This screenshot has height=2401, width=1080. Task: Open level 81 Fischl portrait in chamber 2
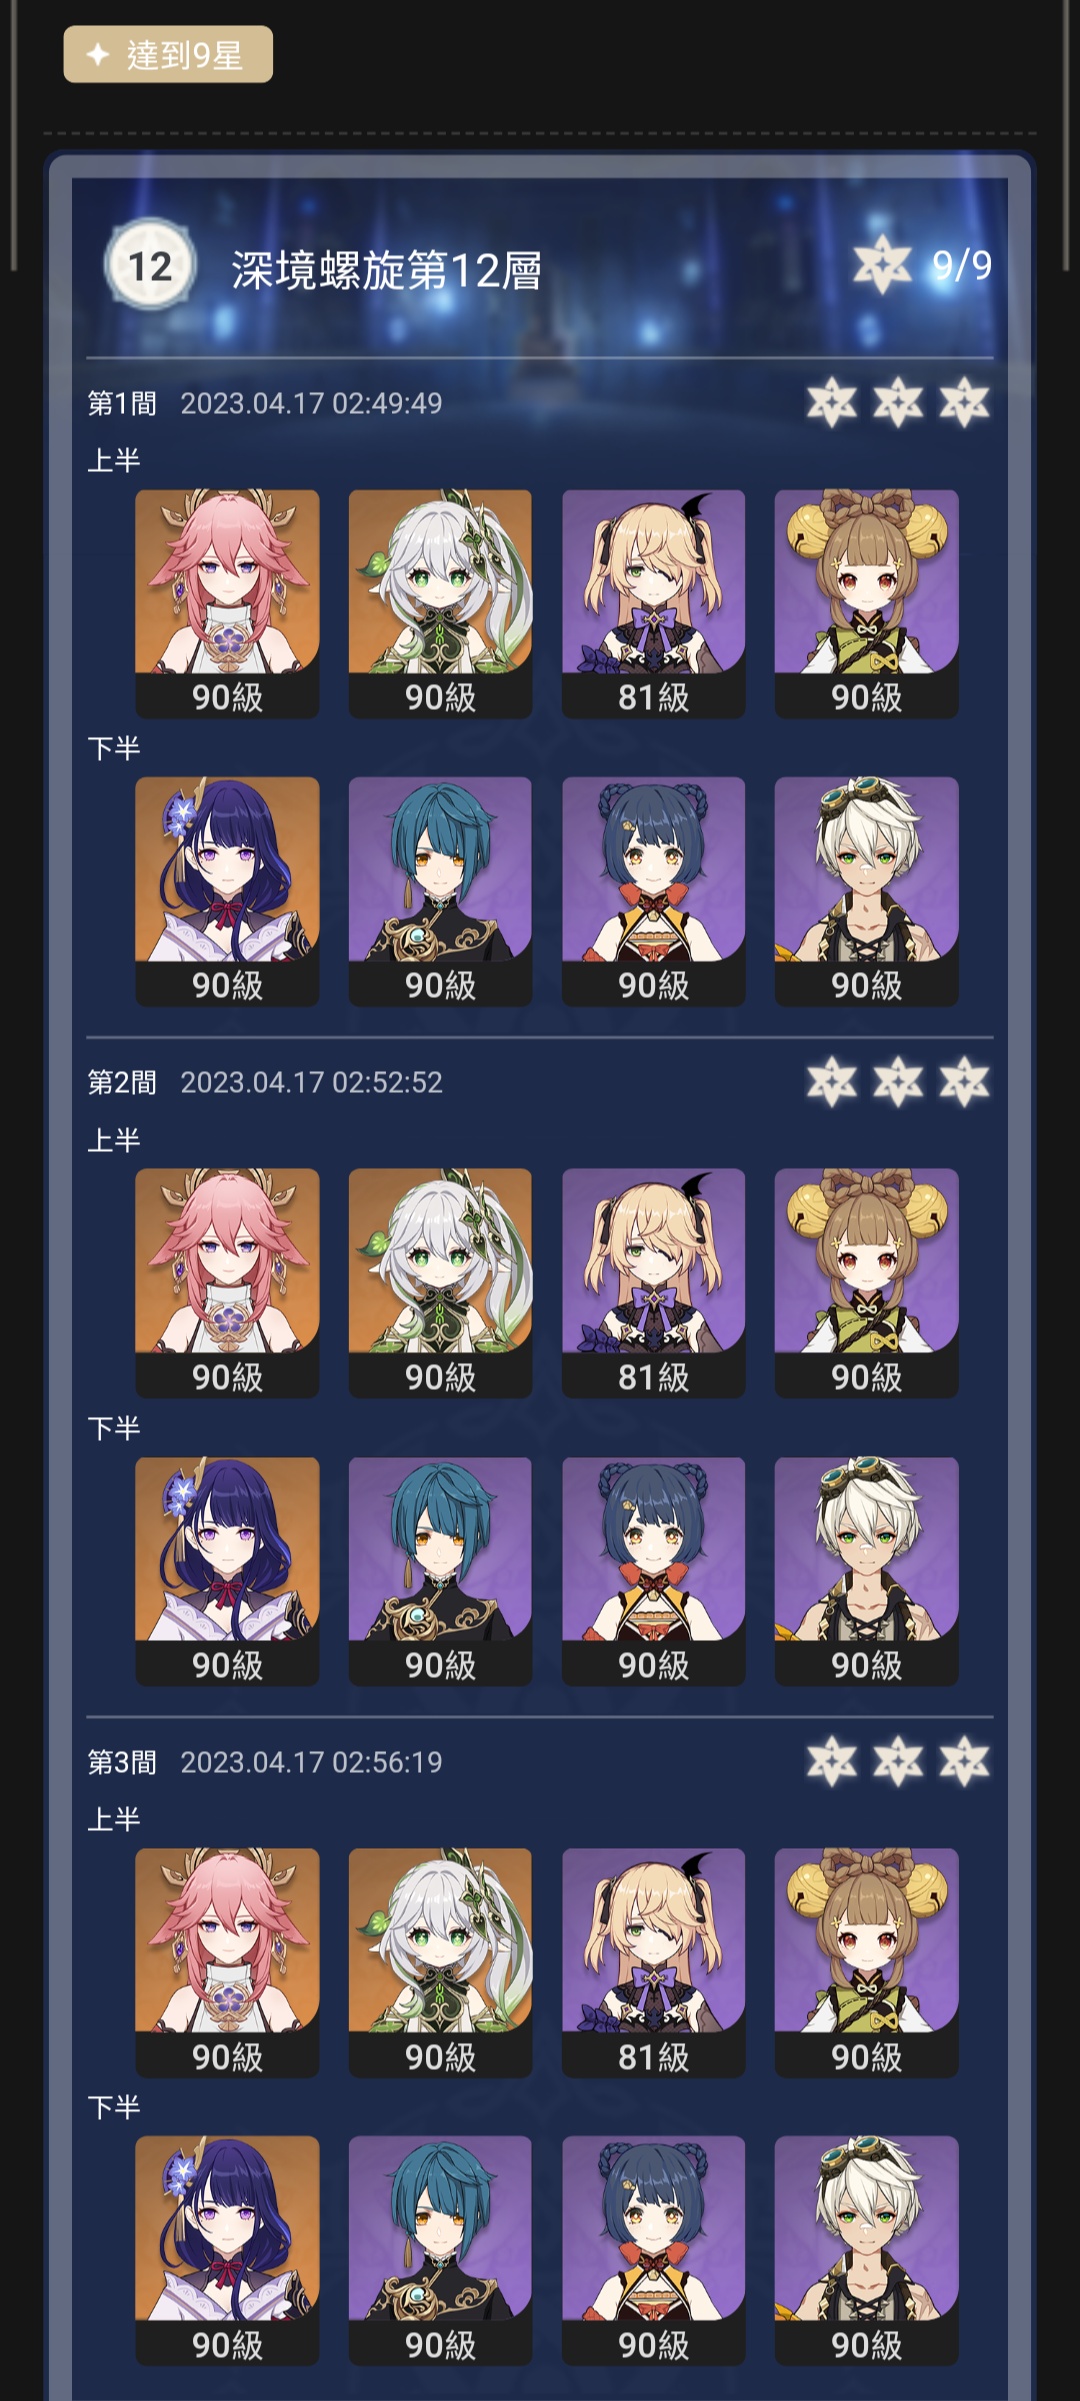point(653,1283)
